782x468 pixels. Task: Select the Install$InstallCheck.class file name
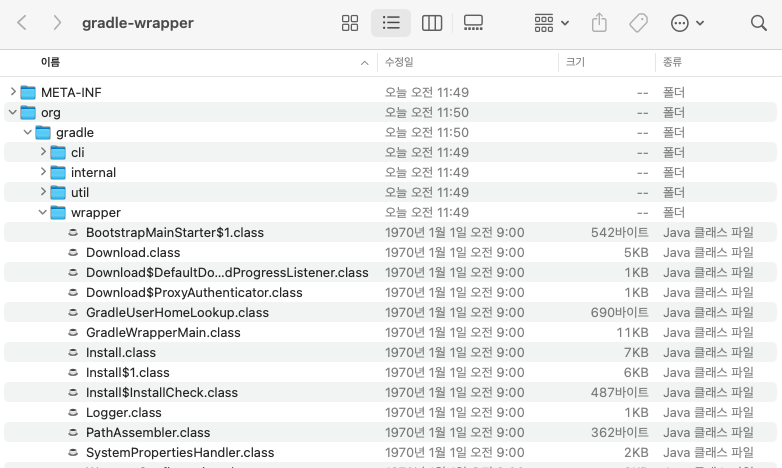pos(162,392)
